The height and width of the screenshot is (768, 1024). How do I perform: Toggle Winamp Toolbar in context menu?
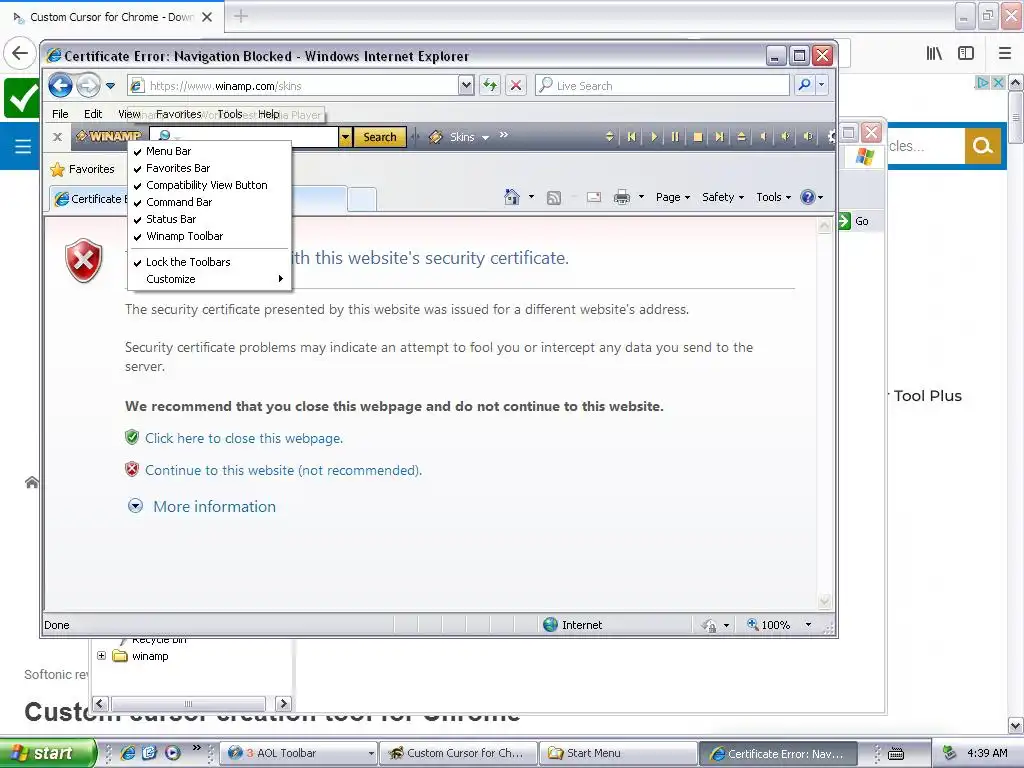click(x=209, y=236)
